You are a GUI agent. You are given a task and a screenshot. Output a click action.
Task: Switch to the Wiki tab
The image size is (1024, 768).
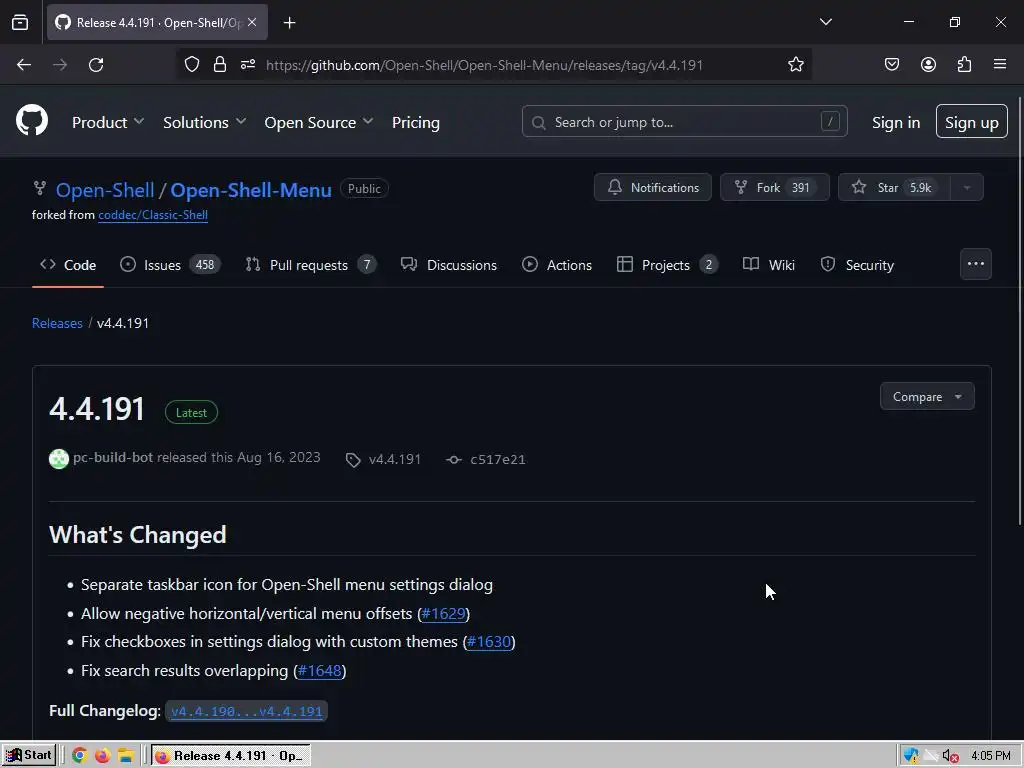(769, 265)
